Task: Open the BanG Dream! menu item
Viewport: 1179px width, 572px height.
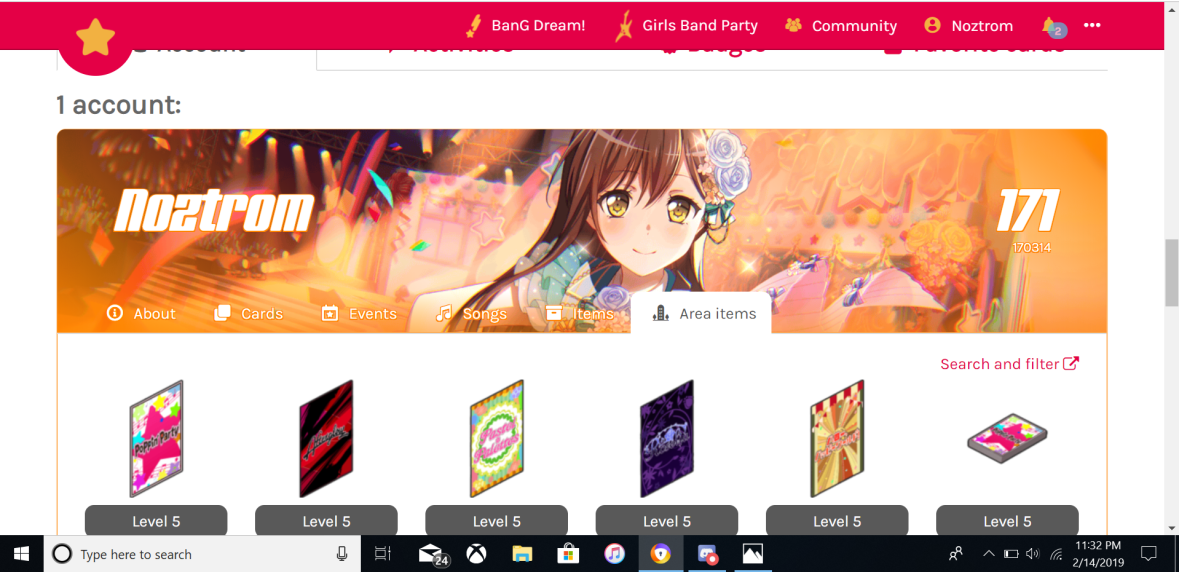Action: (x=525, y=26)
